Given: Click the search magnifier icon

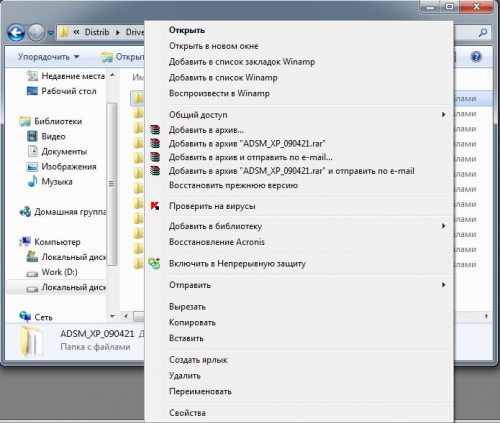Looking at the screenshot, I should pos(483,33).
